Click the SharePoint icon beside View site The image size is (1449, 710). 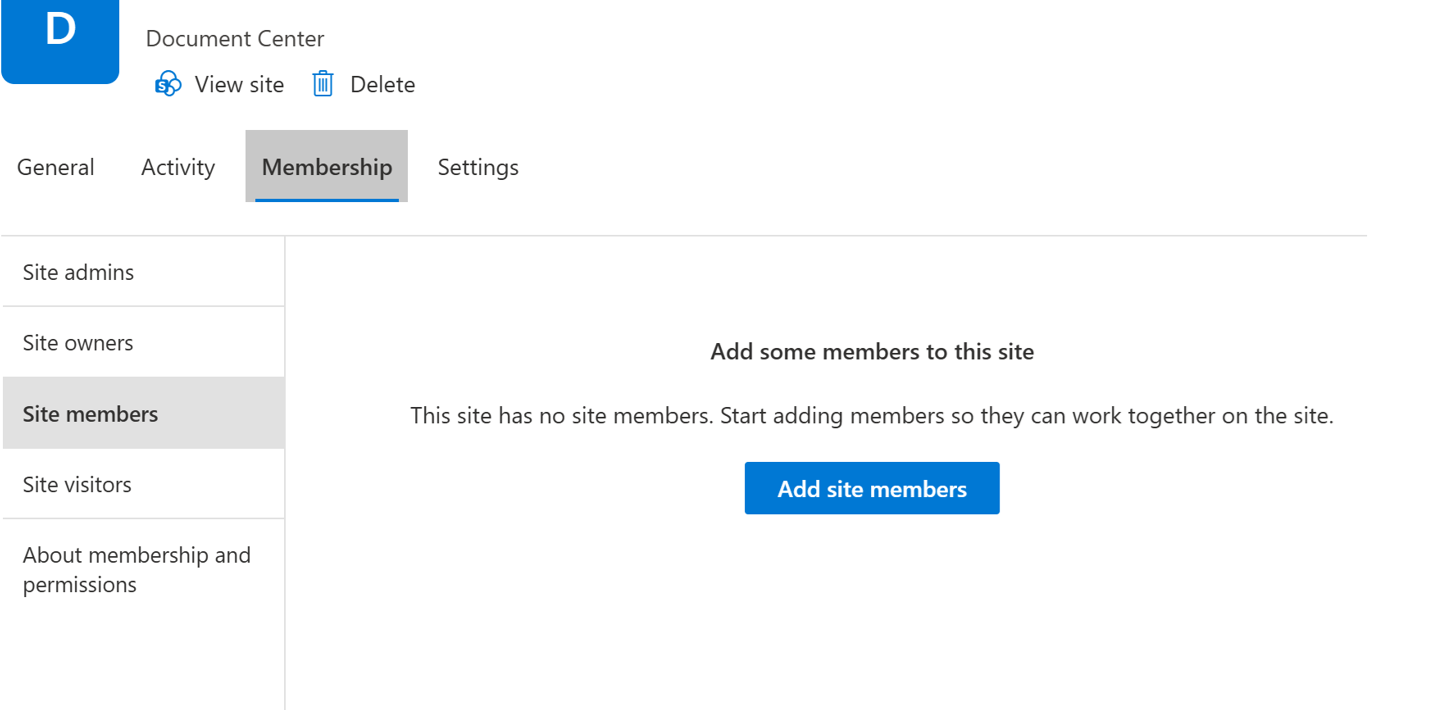168,84
